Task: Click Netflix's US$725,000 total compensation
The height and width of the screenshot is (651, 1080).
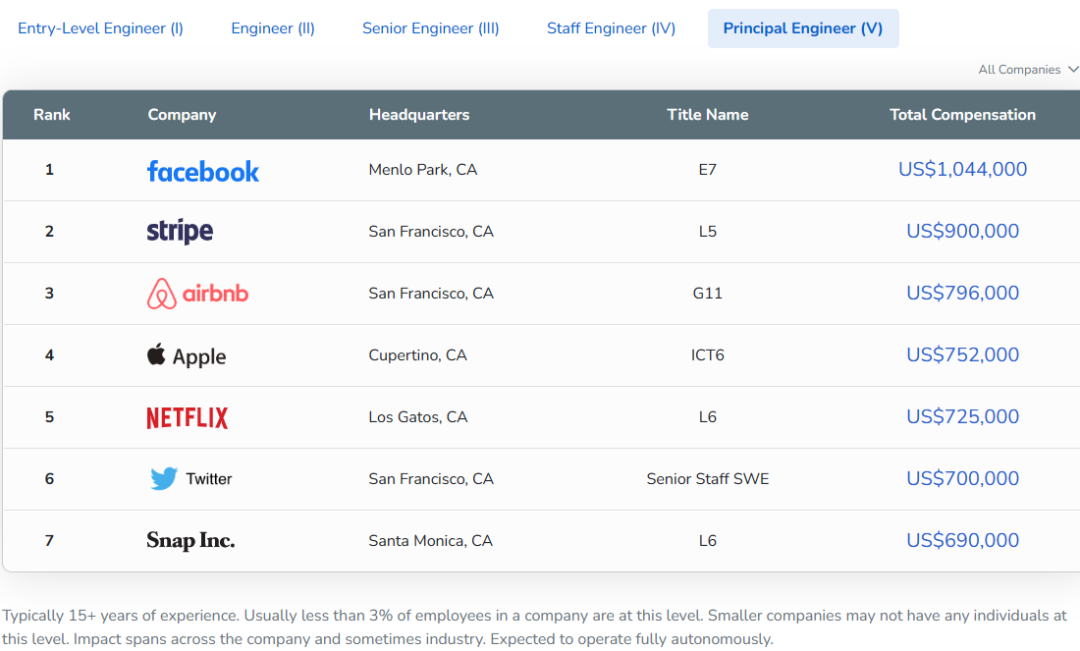Action: pyautogui.click(x=962, y=417)
